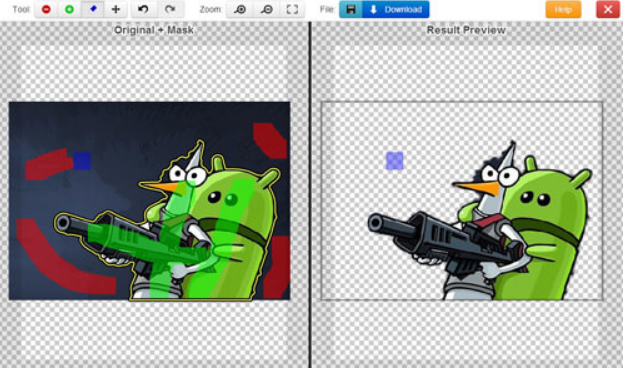
Task: Choose the pan/move crosshair tool
Action: point(116,9)
